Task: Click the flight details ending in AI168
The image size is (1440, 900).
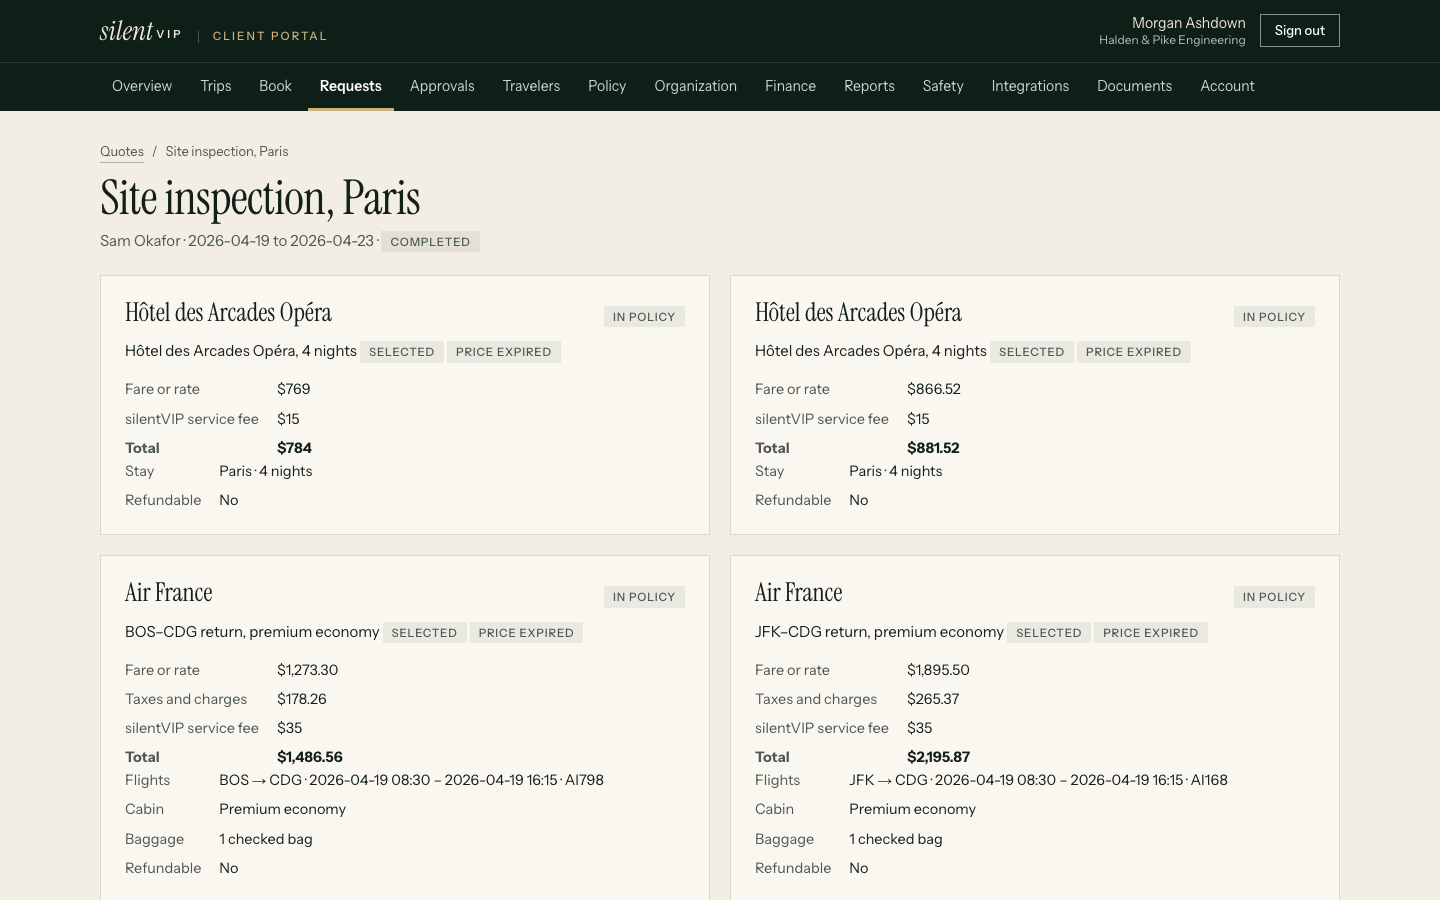Action: (x=1038, y=780)
